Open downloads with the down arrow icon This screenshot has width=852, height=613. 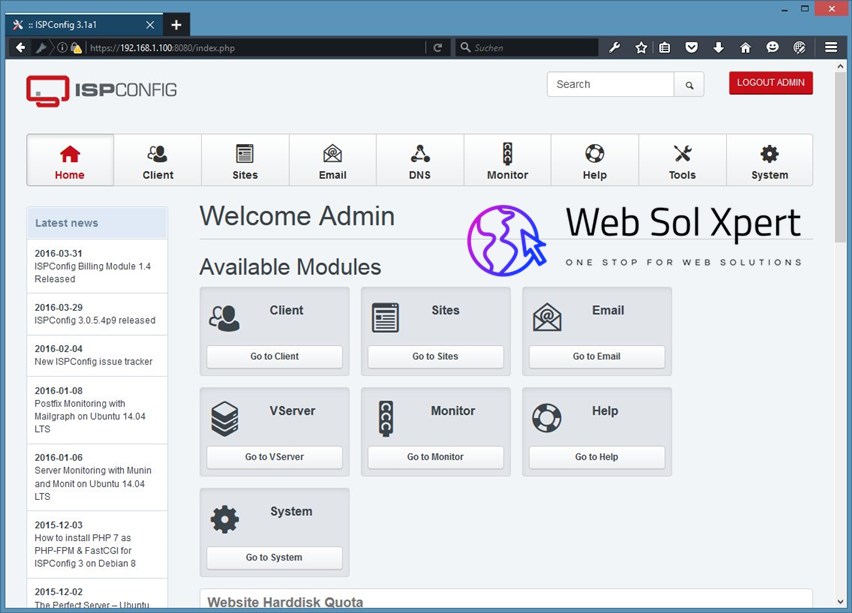pyautogui.click(x=718, y=48)
